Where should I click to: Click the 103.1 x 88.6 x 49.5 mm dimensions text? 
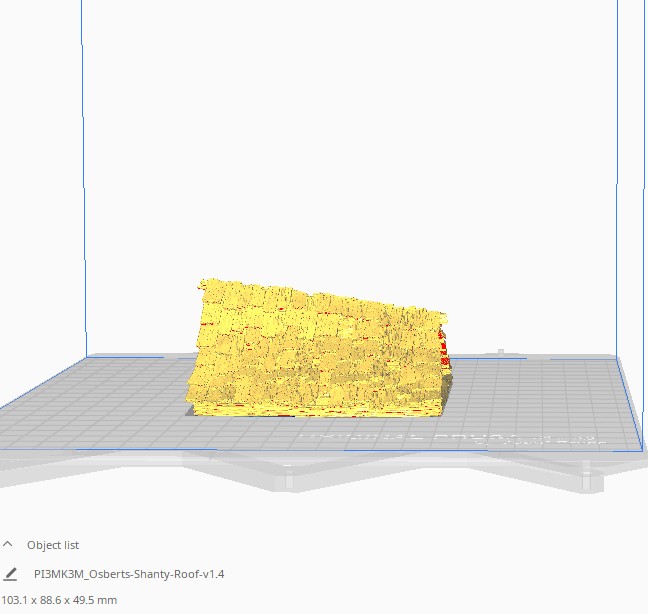point(60,600)
